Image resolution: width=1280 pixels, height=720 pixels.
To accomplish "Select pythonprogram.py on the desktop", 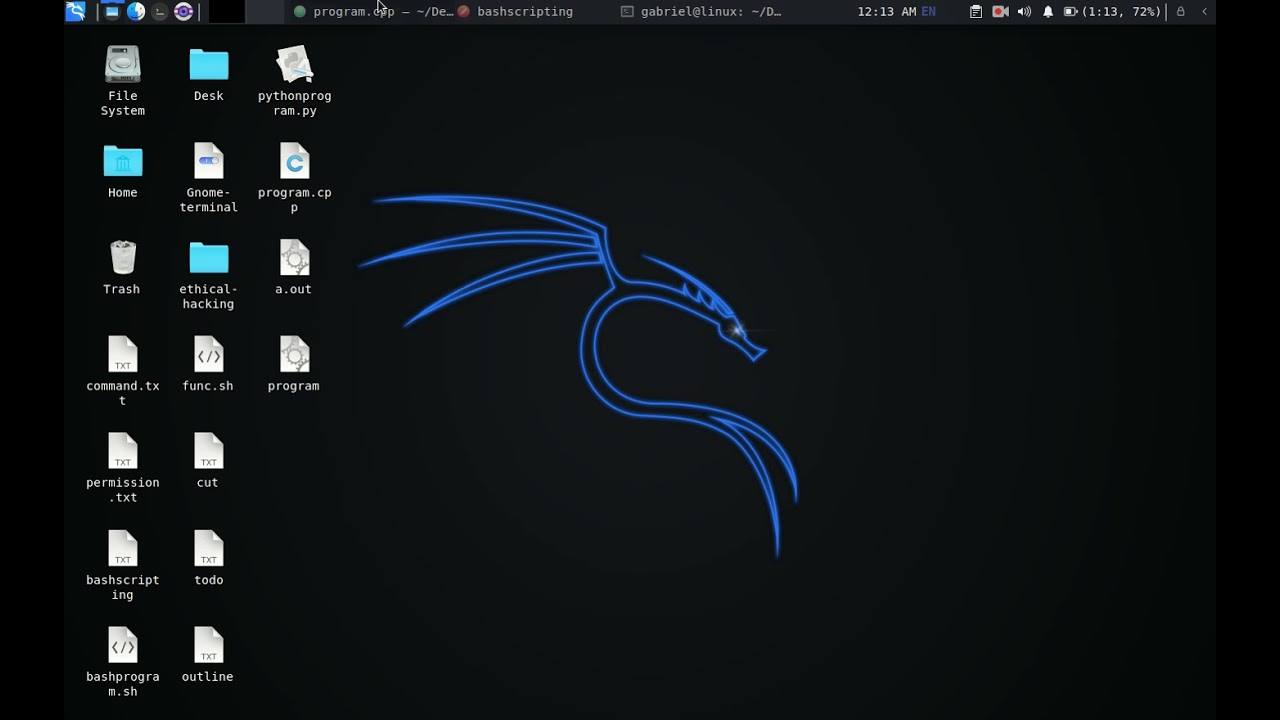I will click(294, 82).
